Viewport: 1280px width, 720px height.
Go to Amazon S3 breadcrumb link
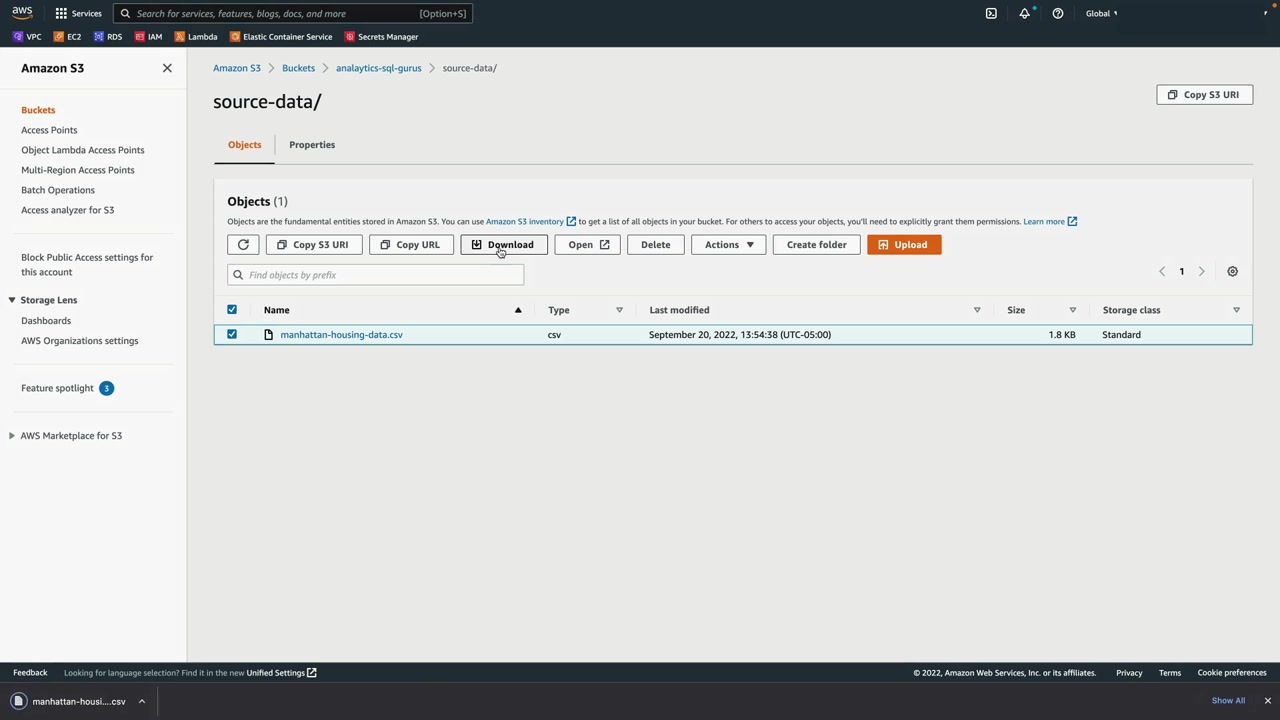pos(237,68)
